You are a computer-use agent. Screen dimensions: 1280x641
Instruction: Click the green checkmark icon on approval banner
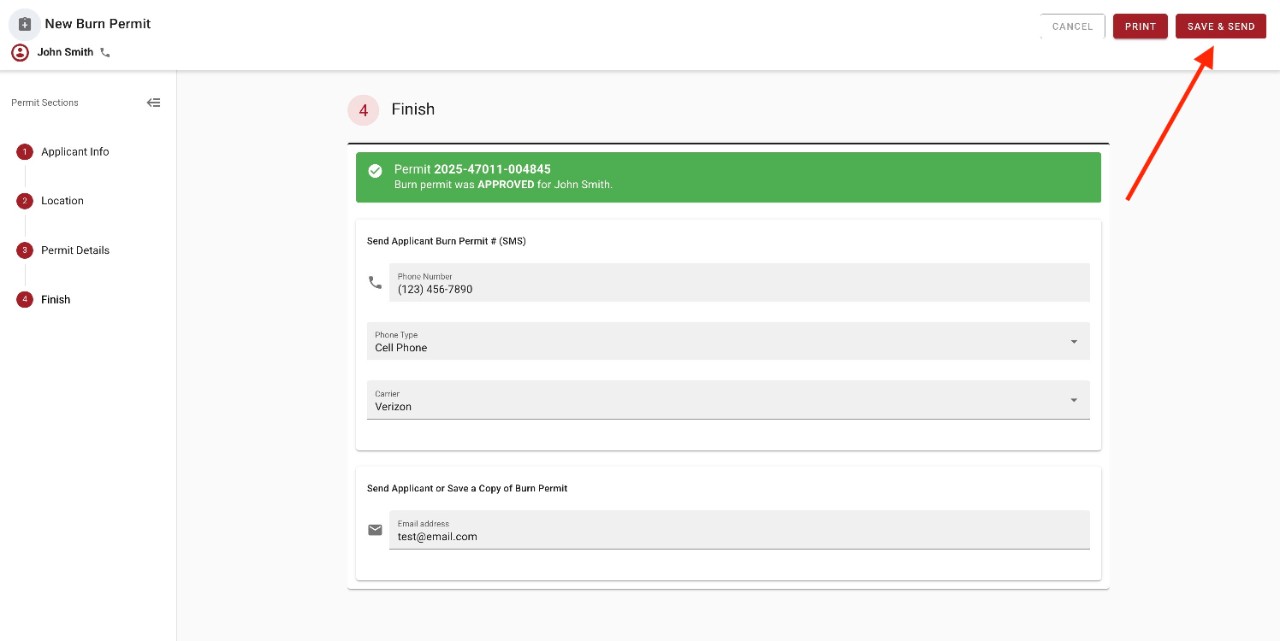(375, 171)
